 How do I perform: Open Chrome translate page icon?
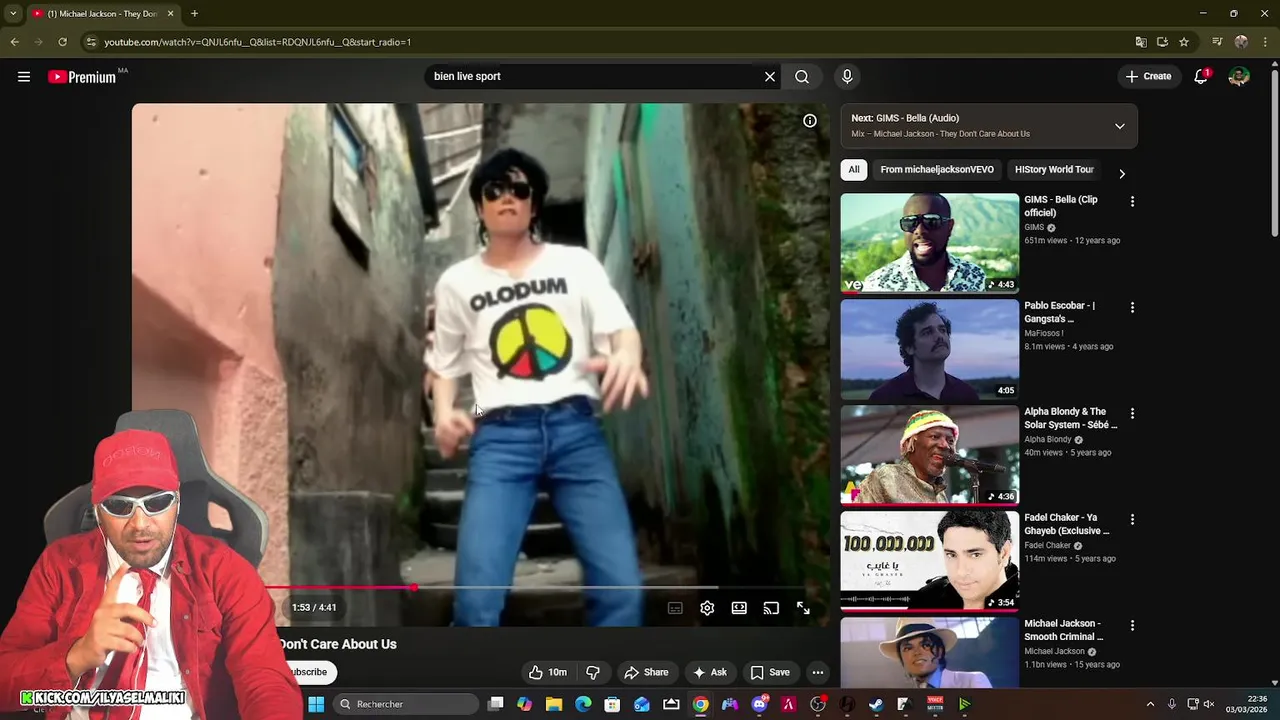click(1141, 42)
